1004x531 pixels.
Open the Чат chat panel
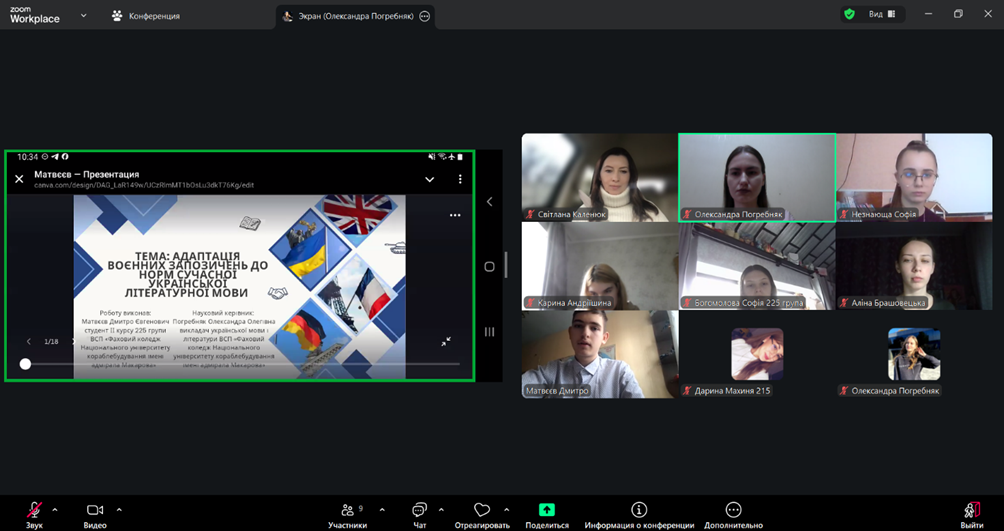point(419,510)
